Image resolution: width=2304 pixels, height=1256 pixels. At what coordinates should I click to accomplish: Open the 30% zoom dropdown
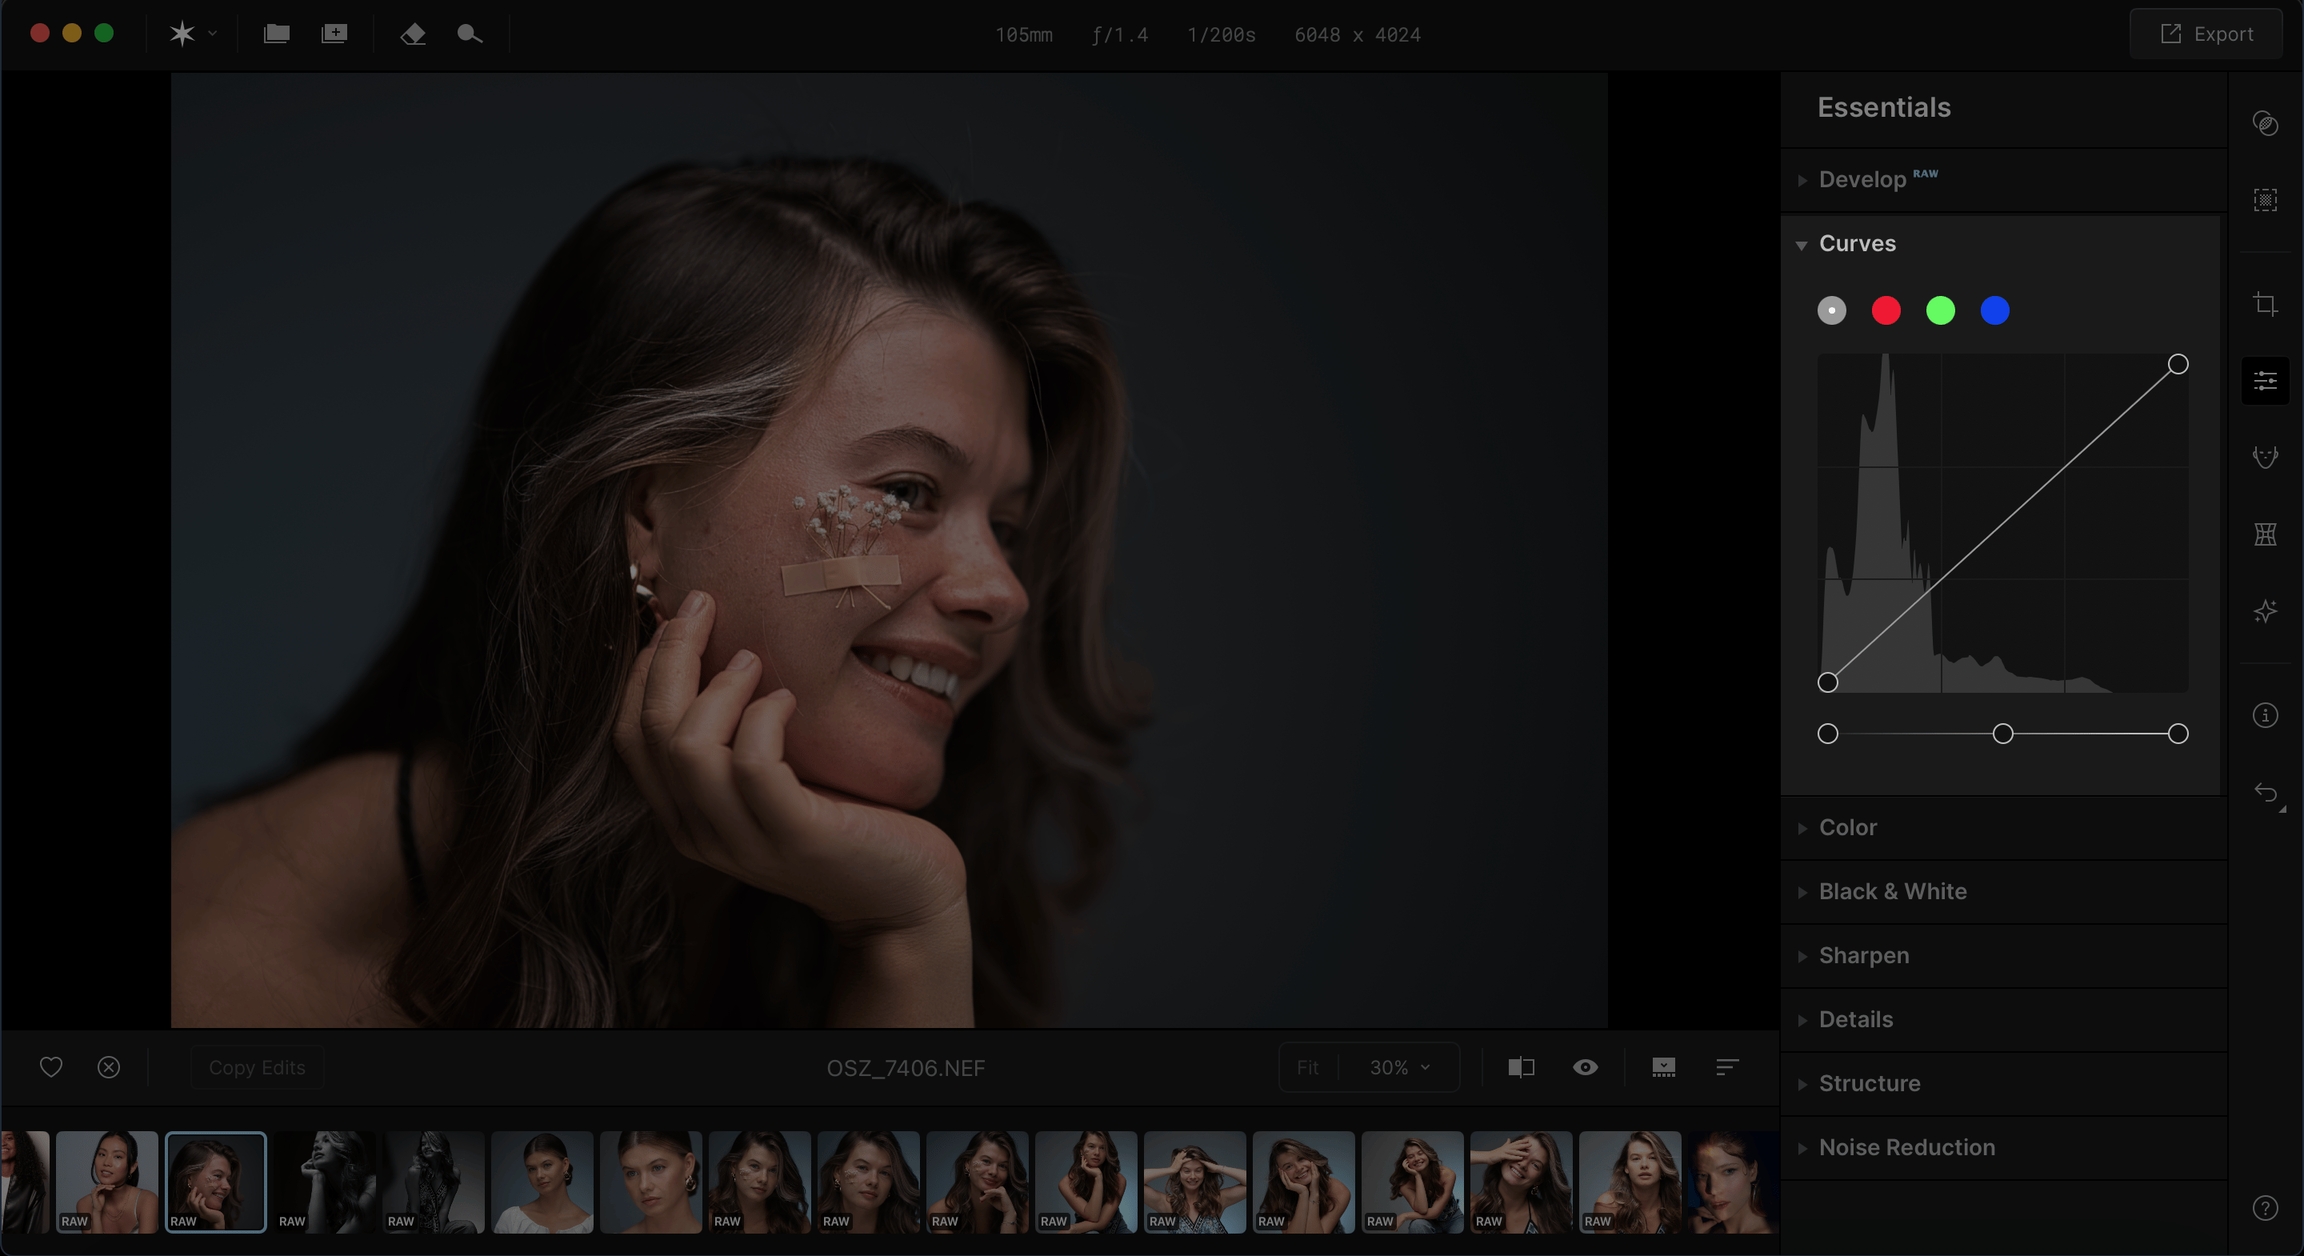click(1399, 1067)
